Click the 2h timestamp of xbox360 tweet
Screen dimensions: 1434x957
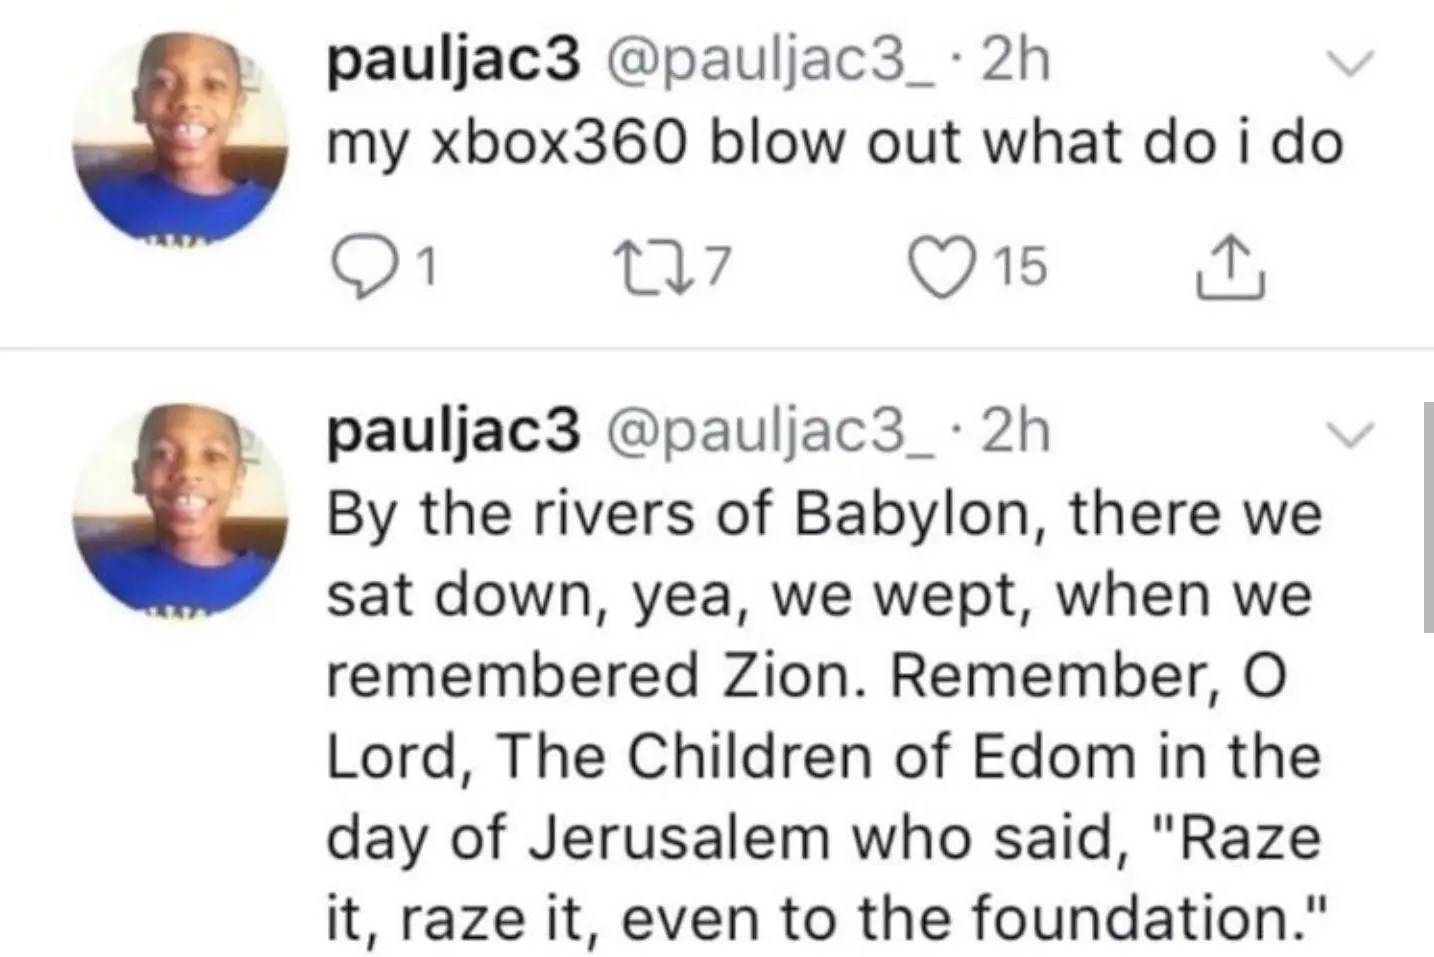(1016, 62)
